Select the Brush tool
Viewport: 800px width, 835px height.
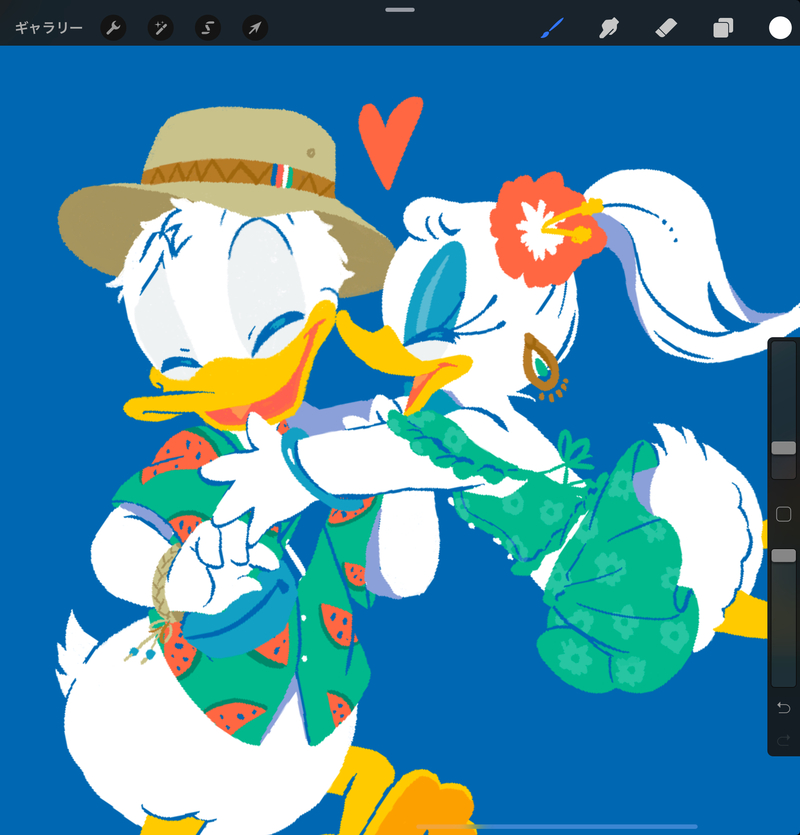(x=552, y=28)
